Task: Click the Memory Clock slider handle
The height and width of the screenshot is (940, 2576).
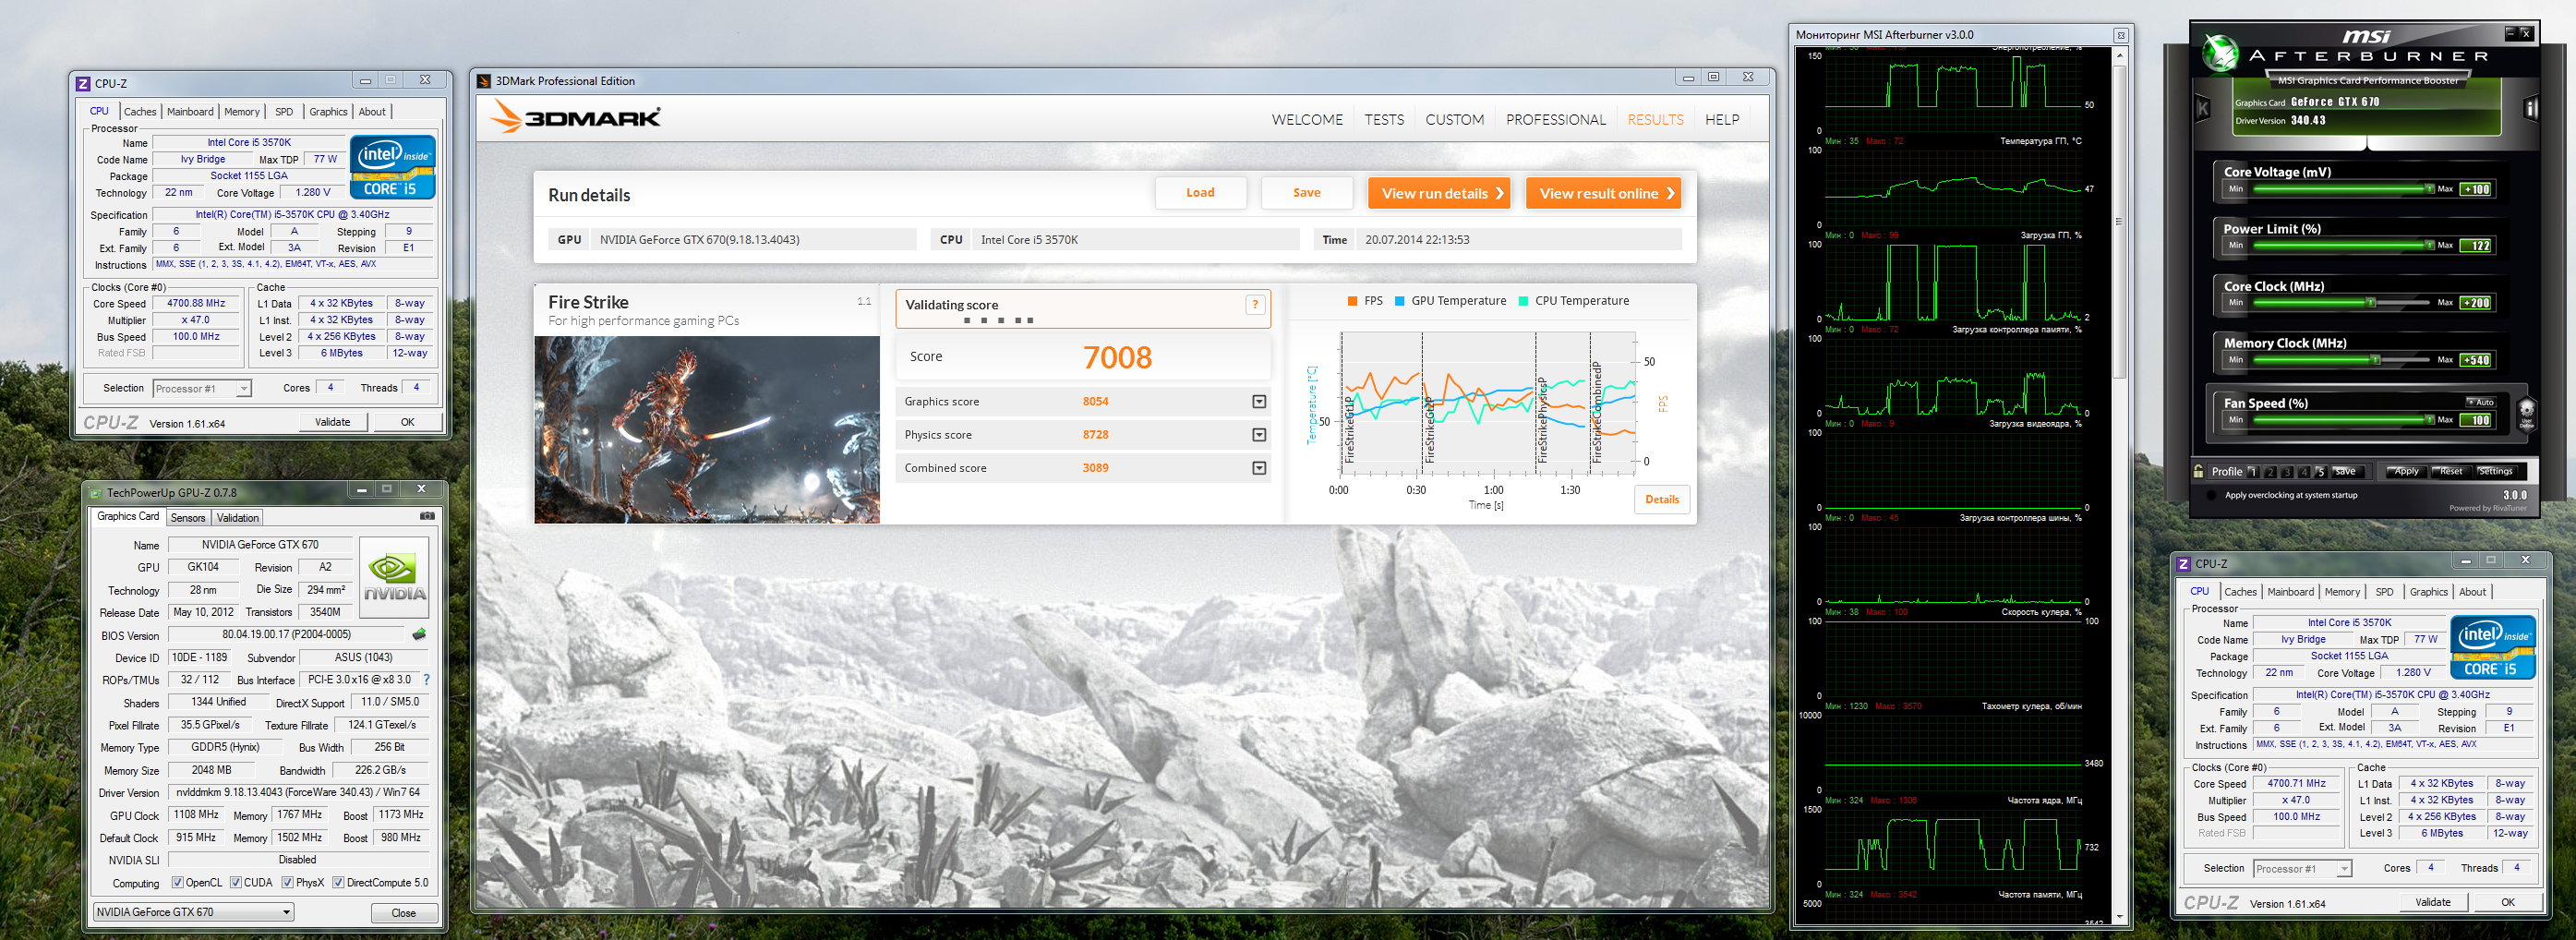Action: (2375, 360)
